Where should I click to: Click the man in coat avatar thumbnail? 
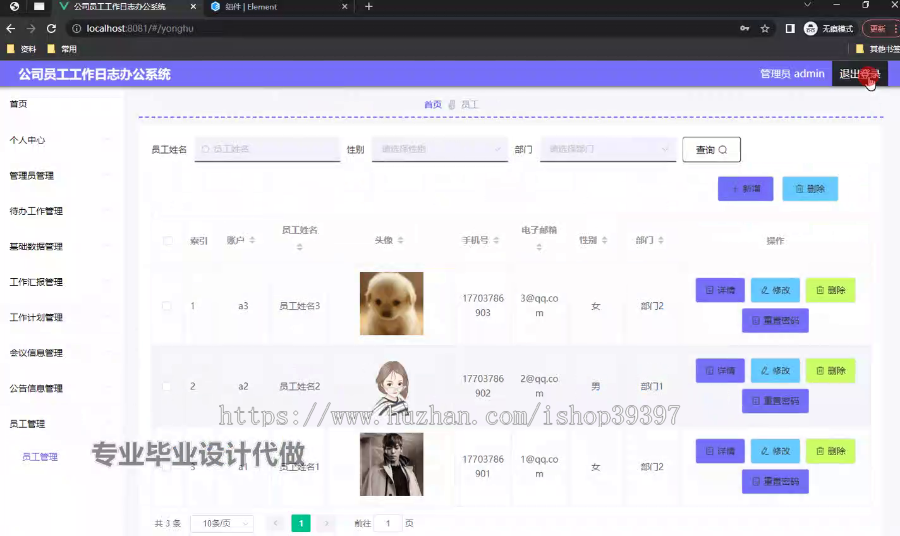[391, 464]
